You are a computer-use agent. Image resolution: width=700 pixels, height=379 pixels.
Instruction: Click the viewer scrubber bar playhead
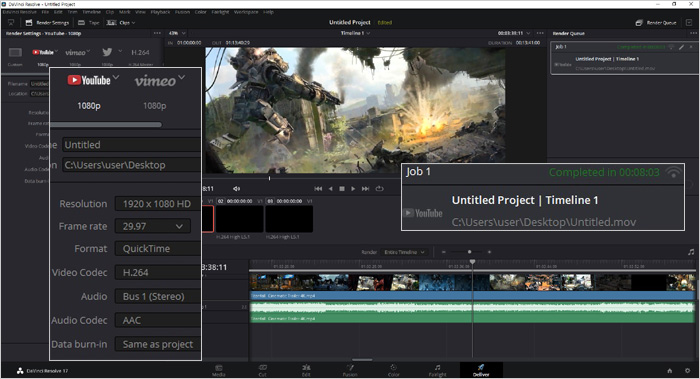tap(269, 178)
